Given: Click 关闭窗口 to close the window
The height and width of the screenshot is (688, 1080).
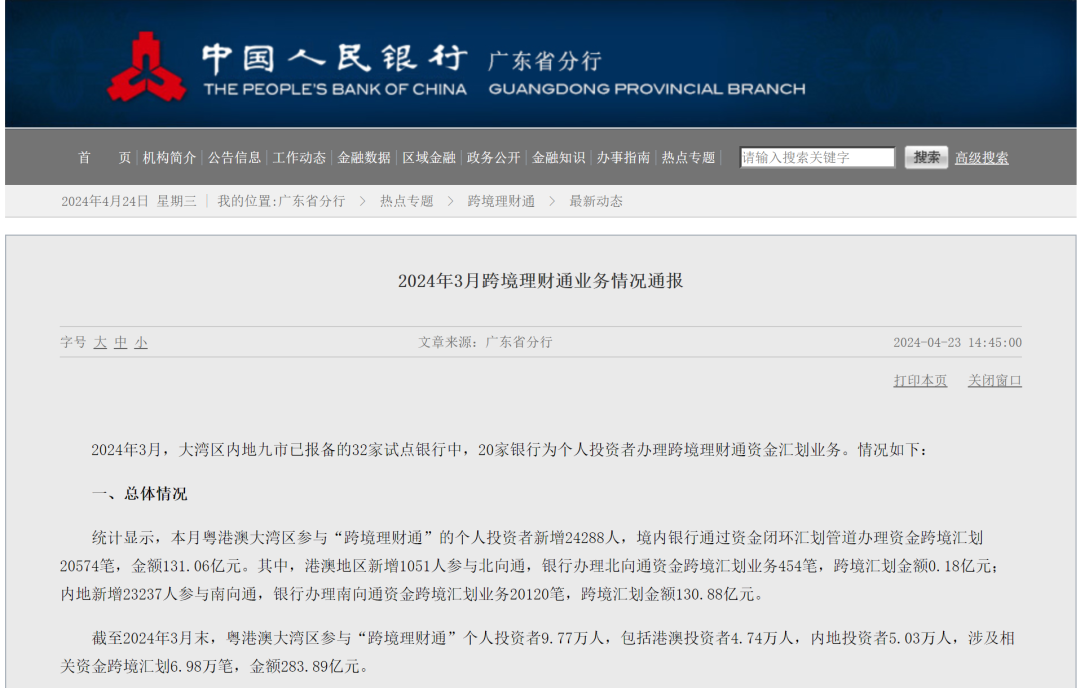Looking at the screenshot, I should (x=994, y=381).
